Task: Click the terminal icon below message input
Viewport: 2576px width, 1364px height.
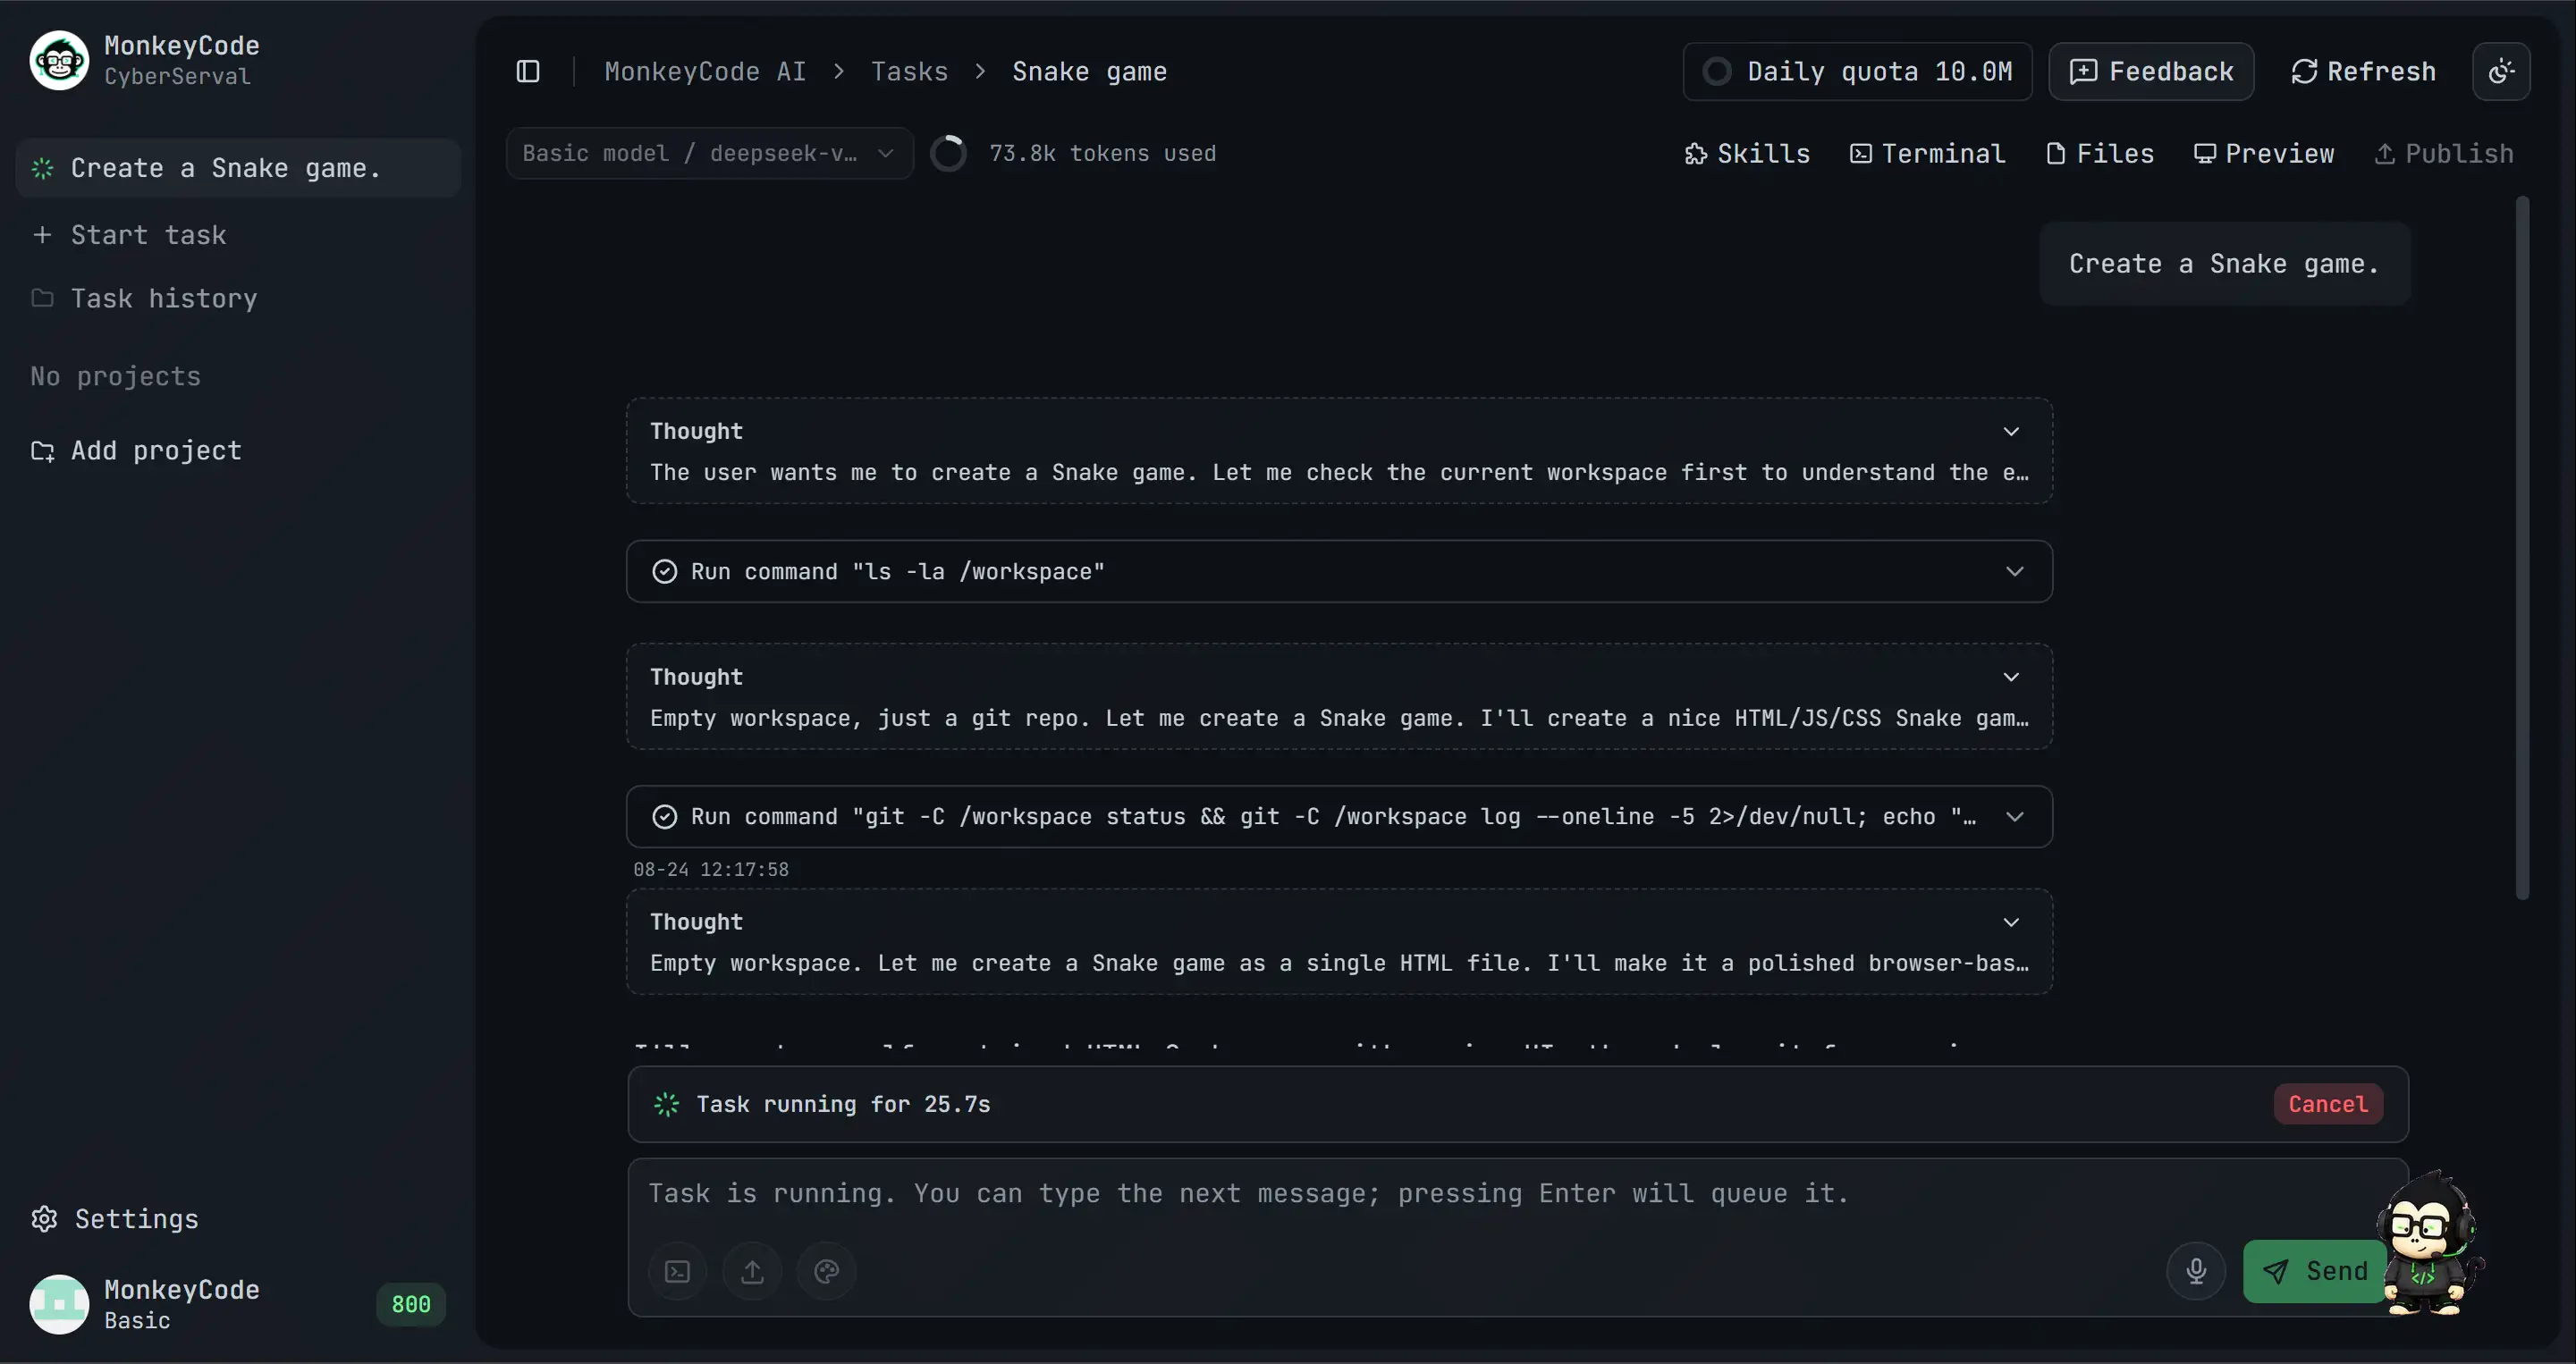Action: tap(678, 1271)
